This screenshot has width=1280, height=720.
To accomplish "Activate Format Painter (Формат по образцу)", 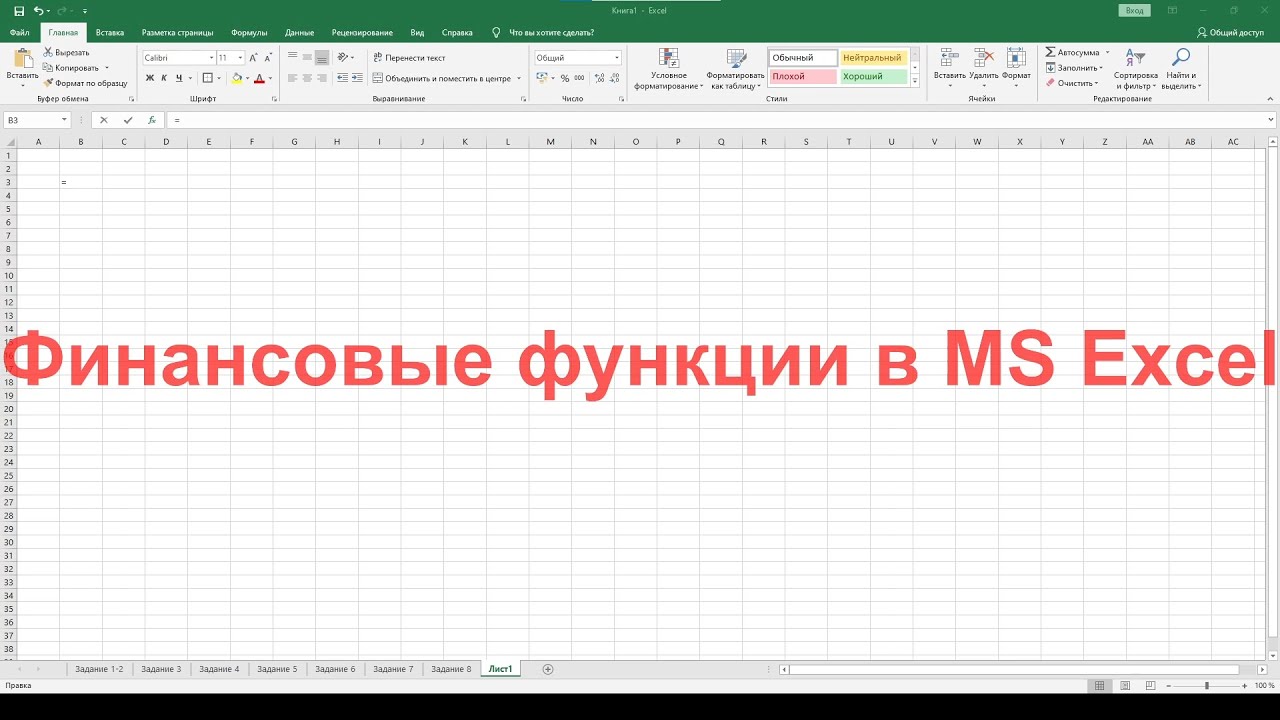I will [85, 83].
